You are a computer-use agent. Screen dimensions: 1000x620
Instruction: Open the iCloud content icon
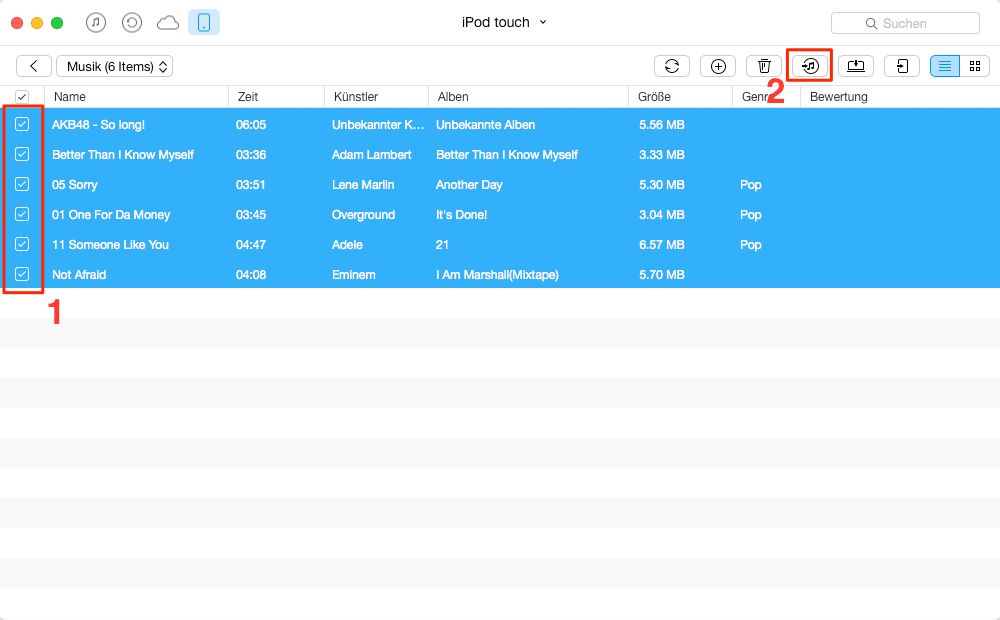pos(168,23)
